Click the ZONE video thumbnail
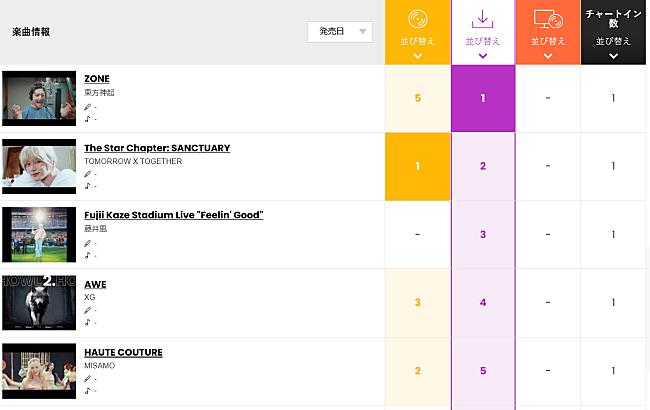 39,98
